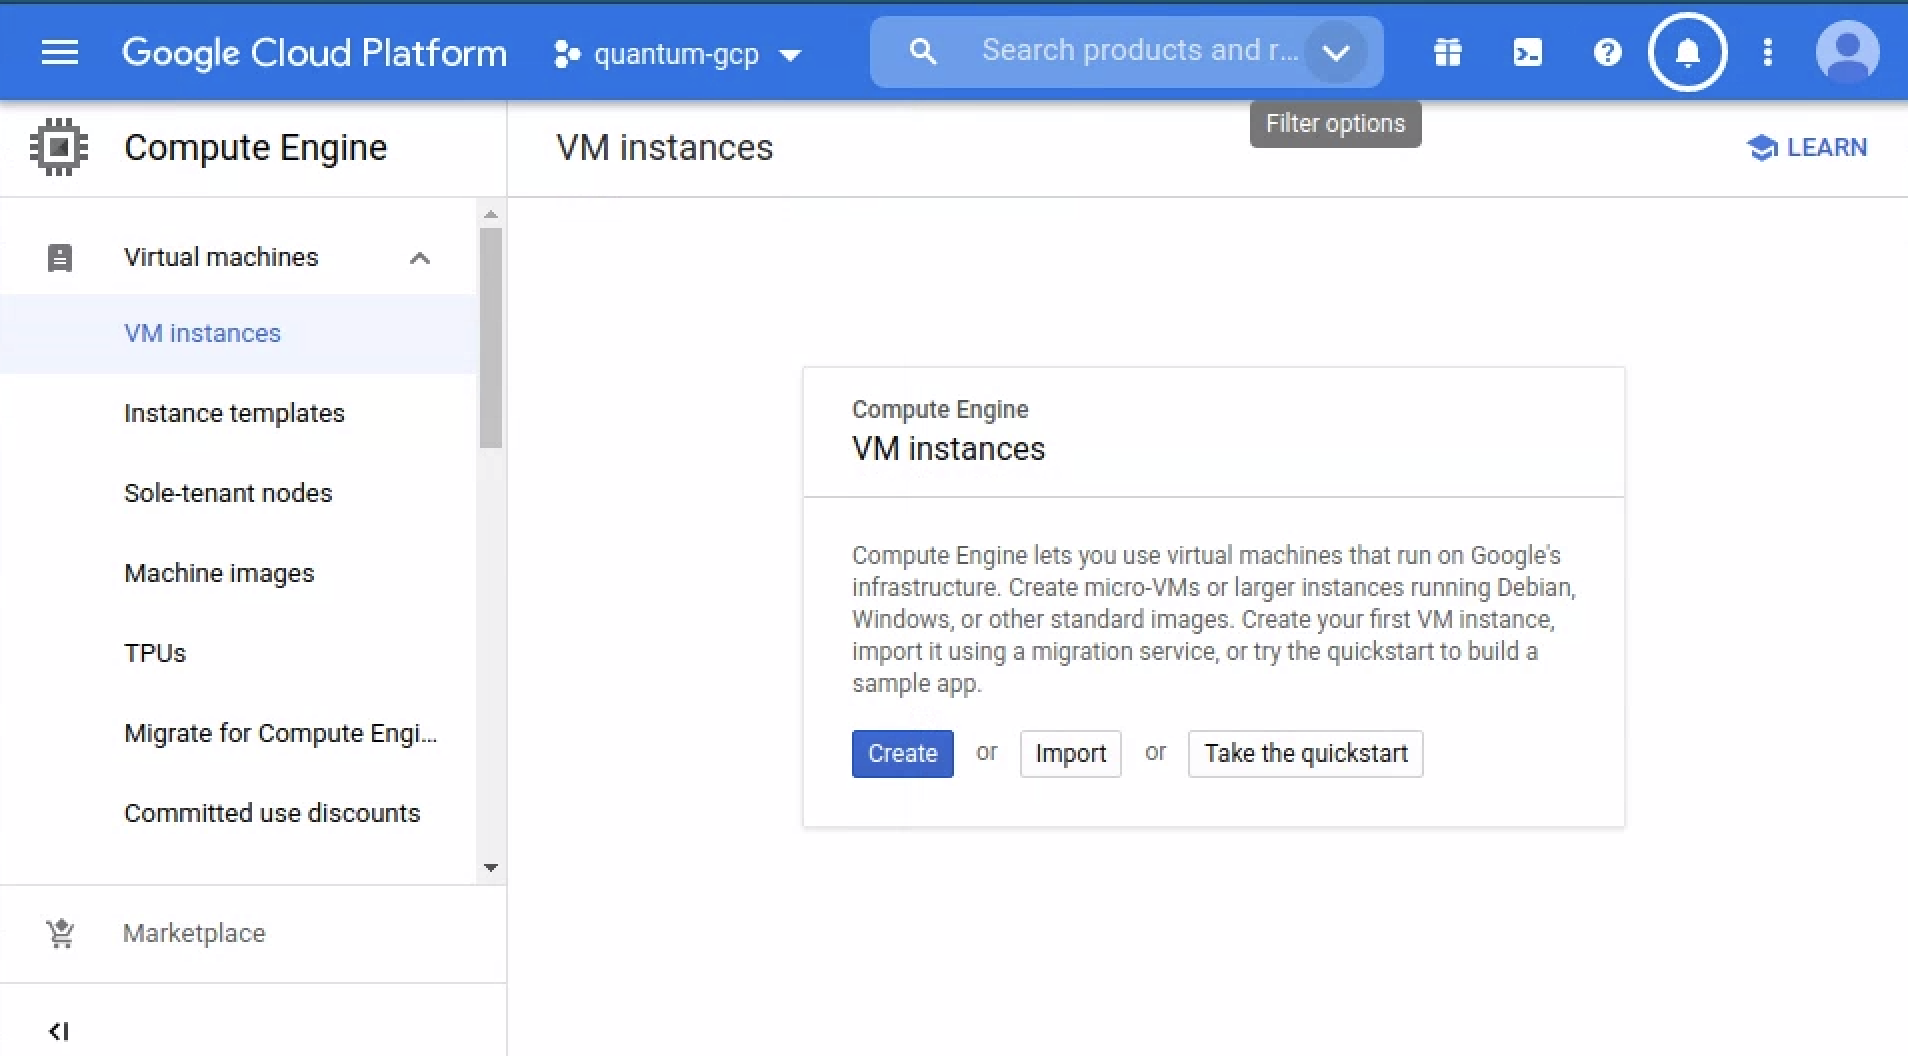Activate Cloud Shell terminal icon

point(1527,52)
